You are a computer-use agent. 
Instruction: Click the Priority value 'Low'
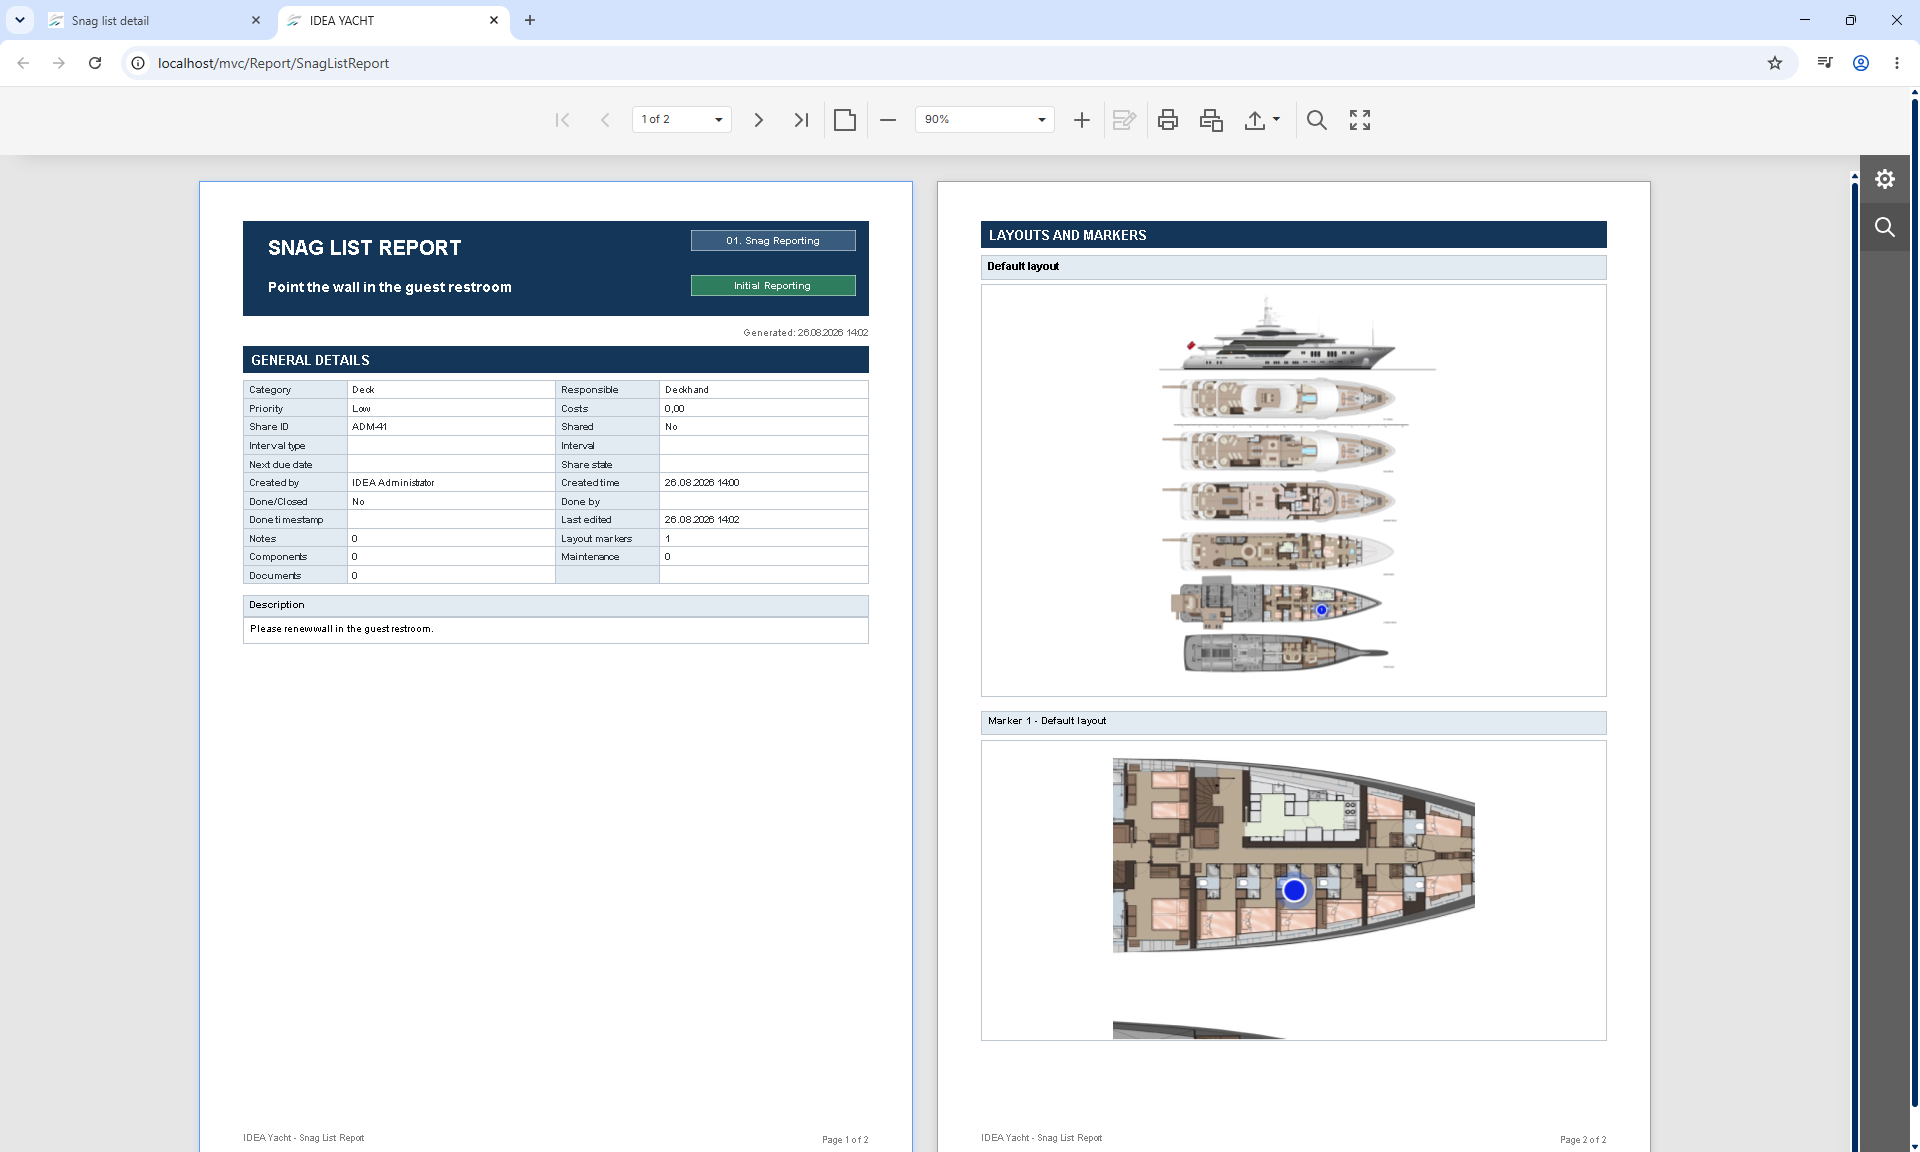click(x=361, y=409)
